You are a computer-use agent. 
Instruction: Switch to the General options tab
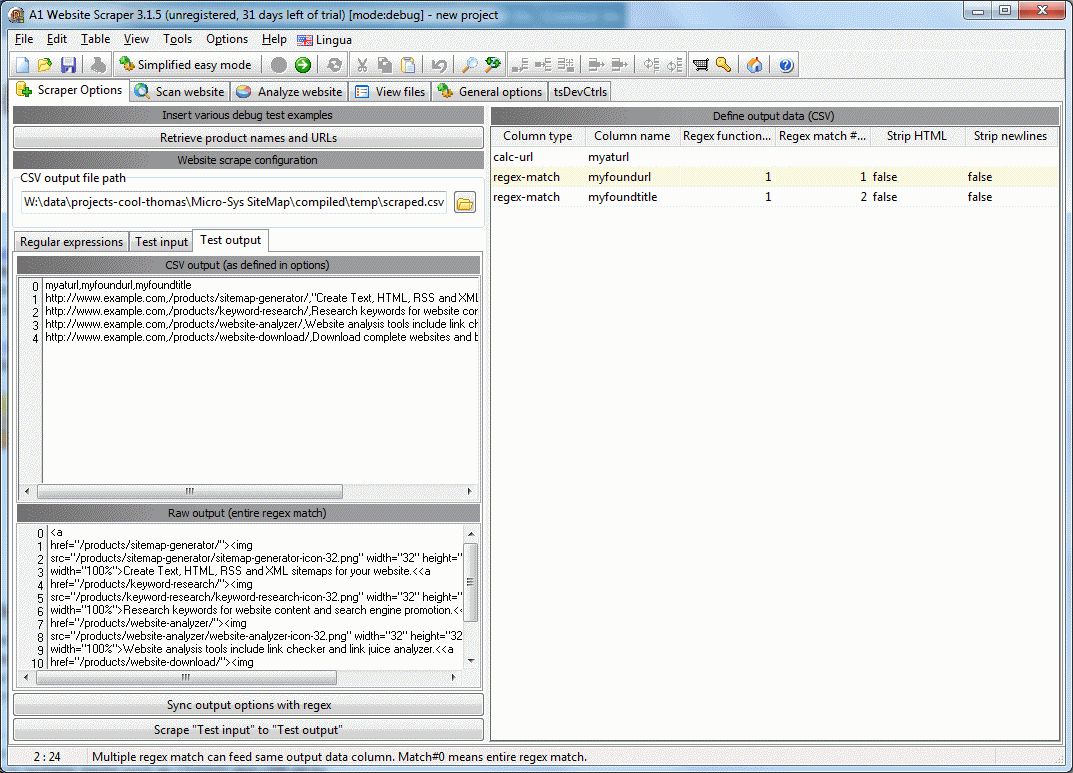(490, 92)
